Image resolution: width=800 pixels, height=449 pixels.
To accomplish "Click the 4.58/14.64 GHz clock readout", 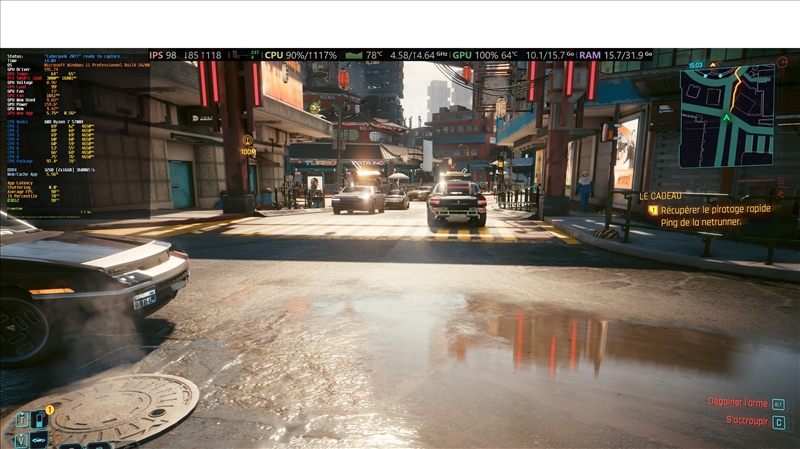I will pos(419,55).
